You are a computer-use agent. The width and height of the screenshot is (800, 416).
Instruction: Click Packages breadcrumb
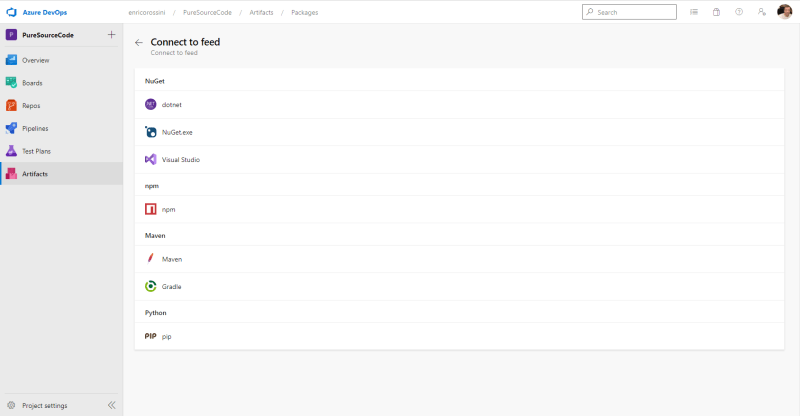coord(305,12)
